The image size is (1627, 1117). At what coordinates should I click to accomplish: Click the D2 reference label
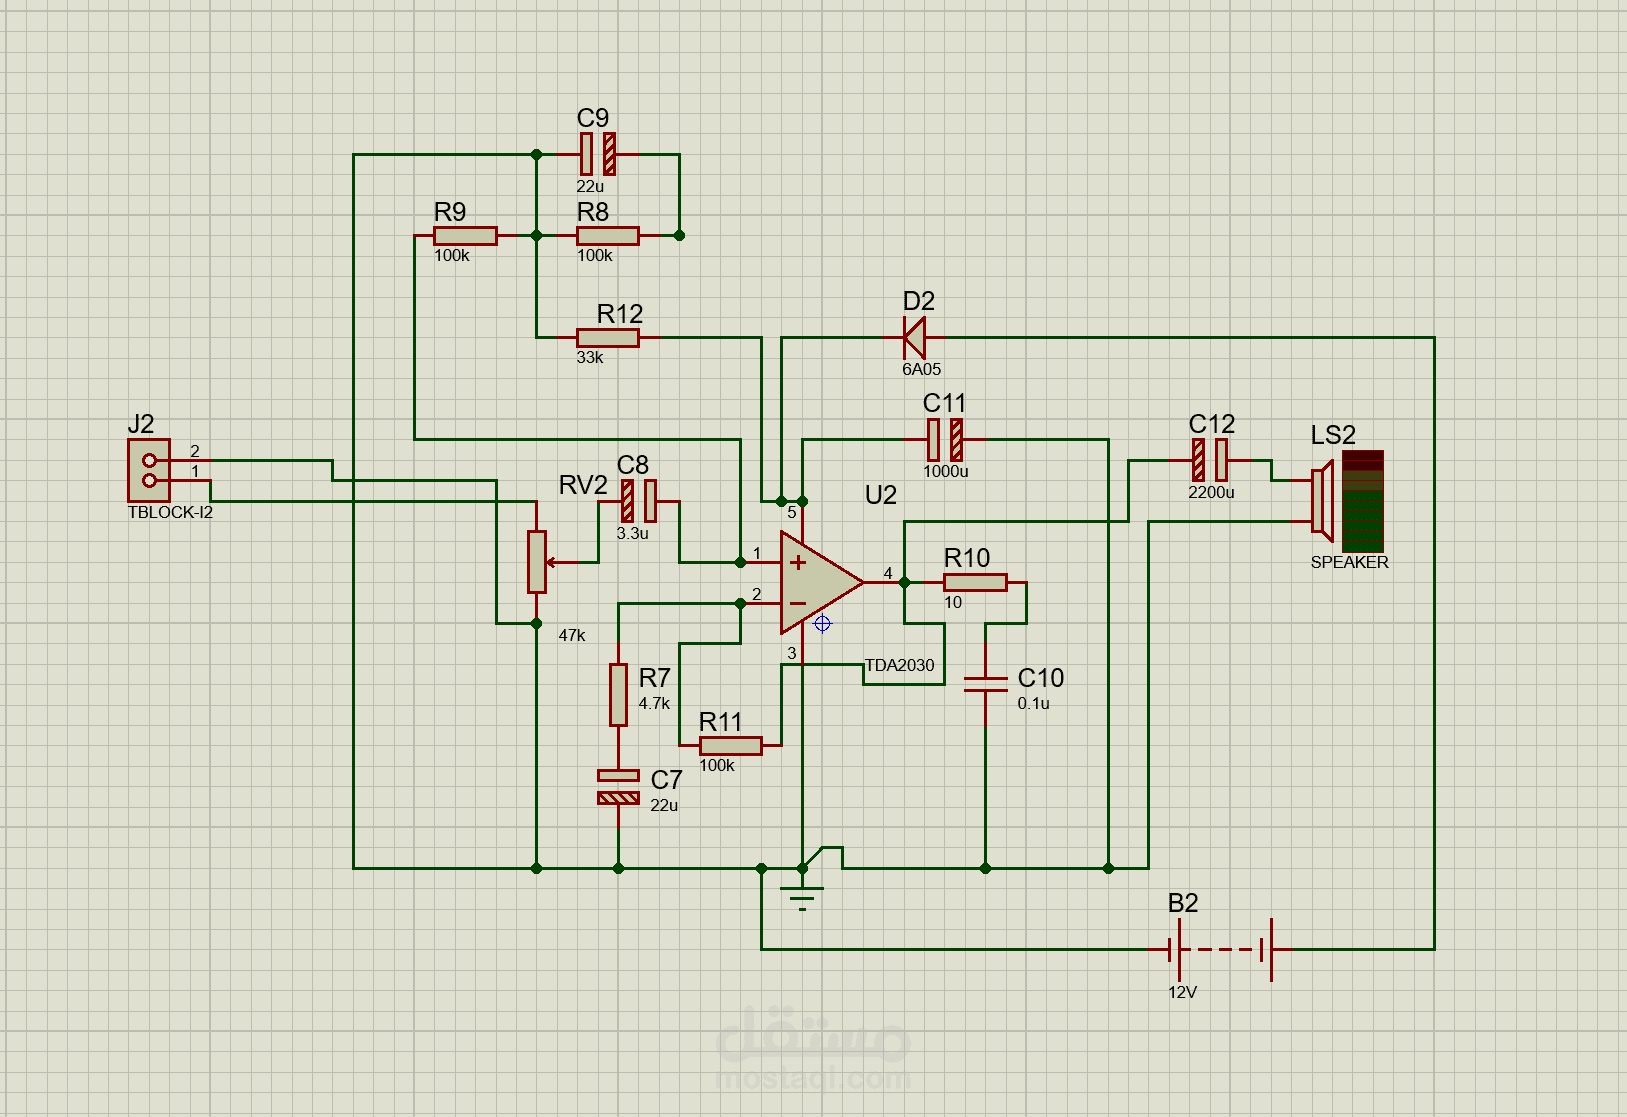coord(919,301)
